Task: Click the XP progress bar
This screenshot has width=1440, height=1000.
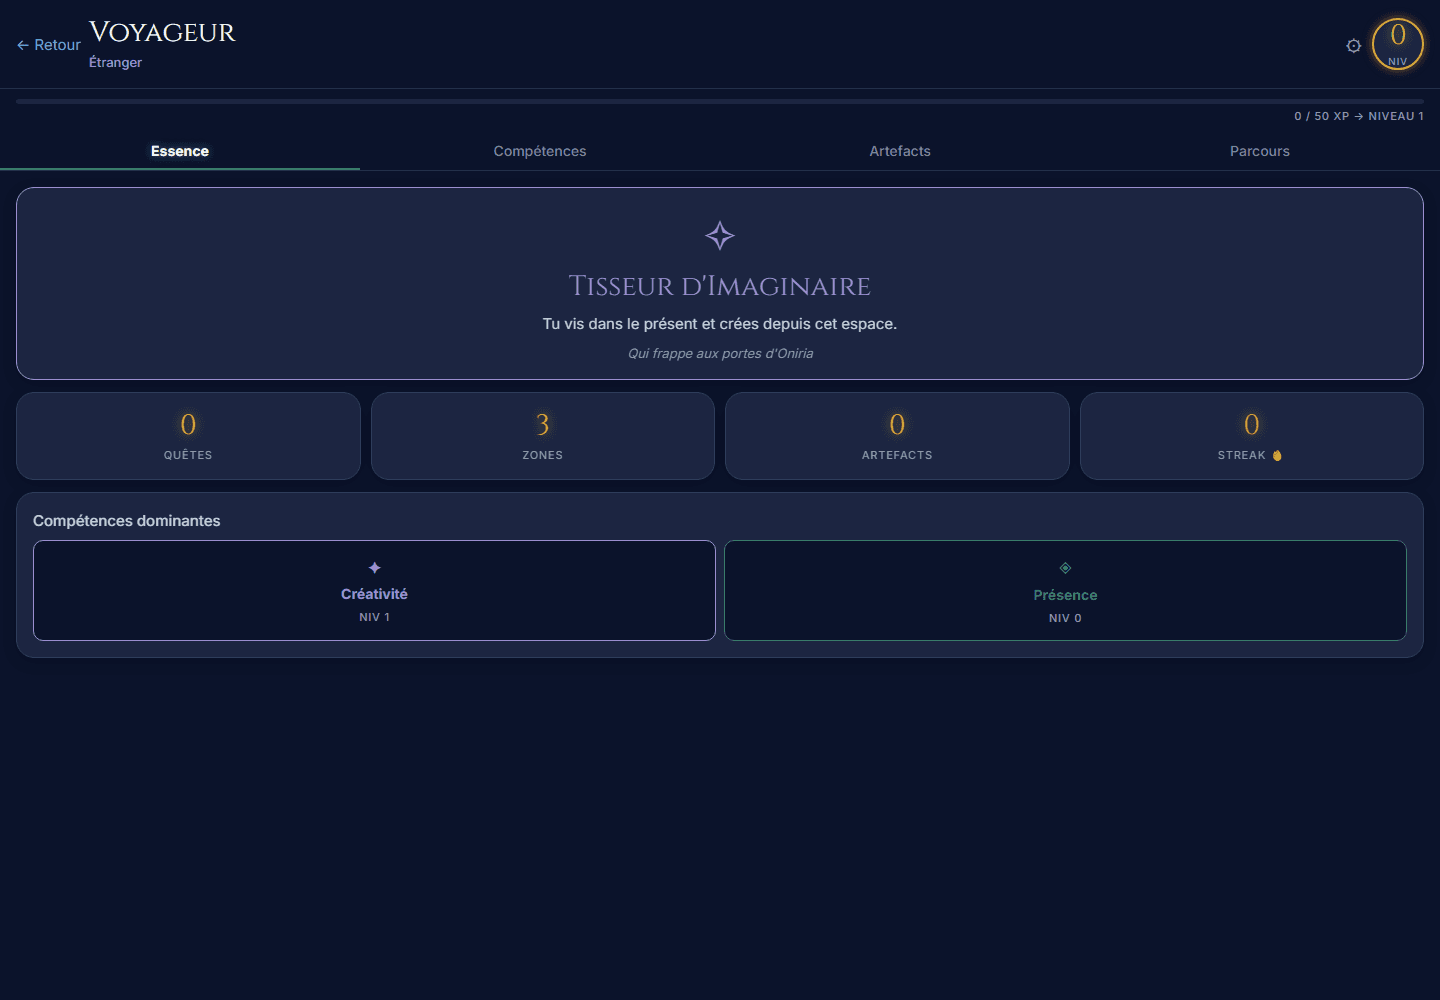Action: tap(720, 101)
